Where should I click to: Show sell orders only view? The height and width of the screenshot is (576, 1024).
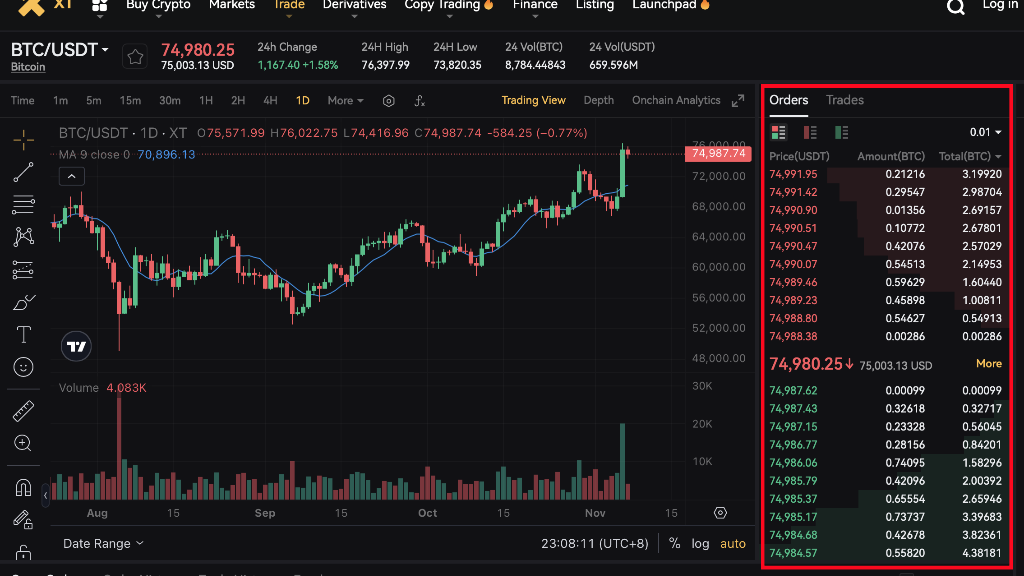(x=810, y=133)
